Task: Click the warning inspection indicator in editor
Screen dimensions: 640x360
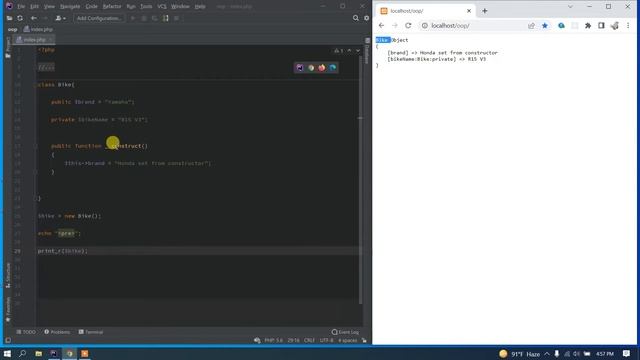Action: pyautogui.click(x=339, y=51)
